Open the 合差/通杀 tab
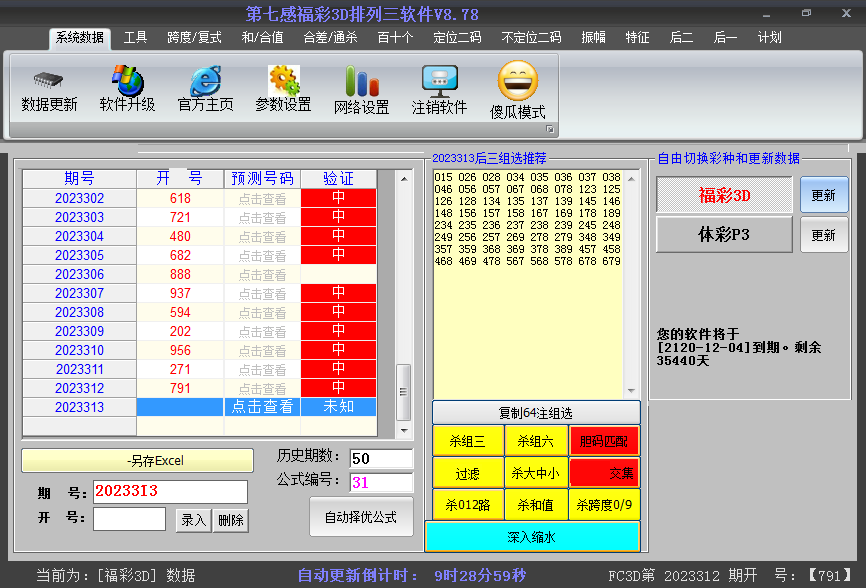The width and height of the screenshot is (866, 588). (x=330, y=38)
